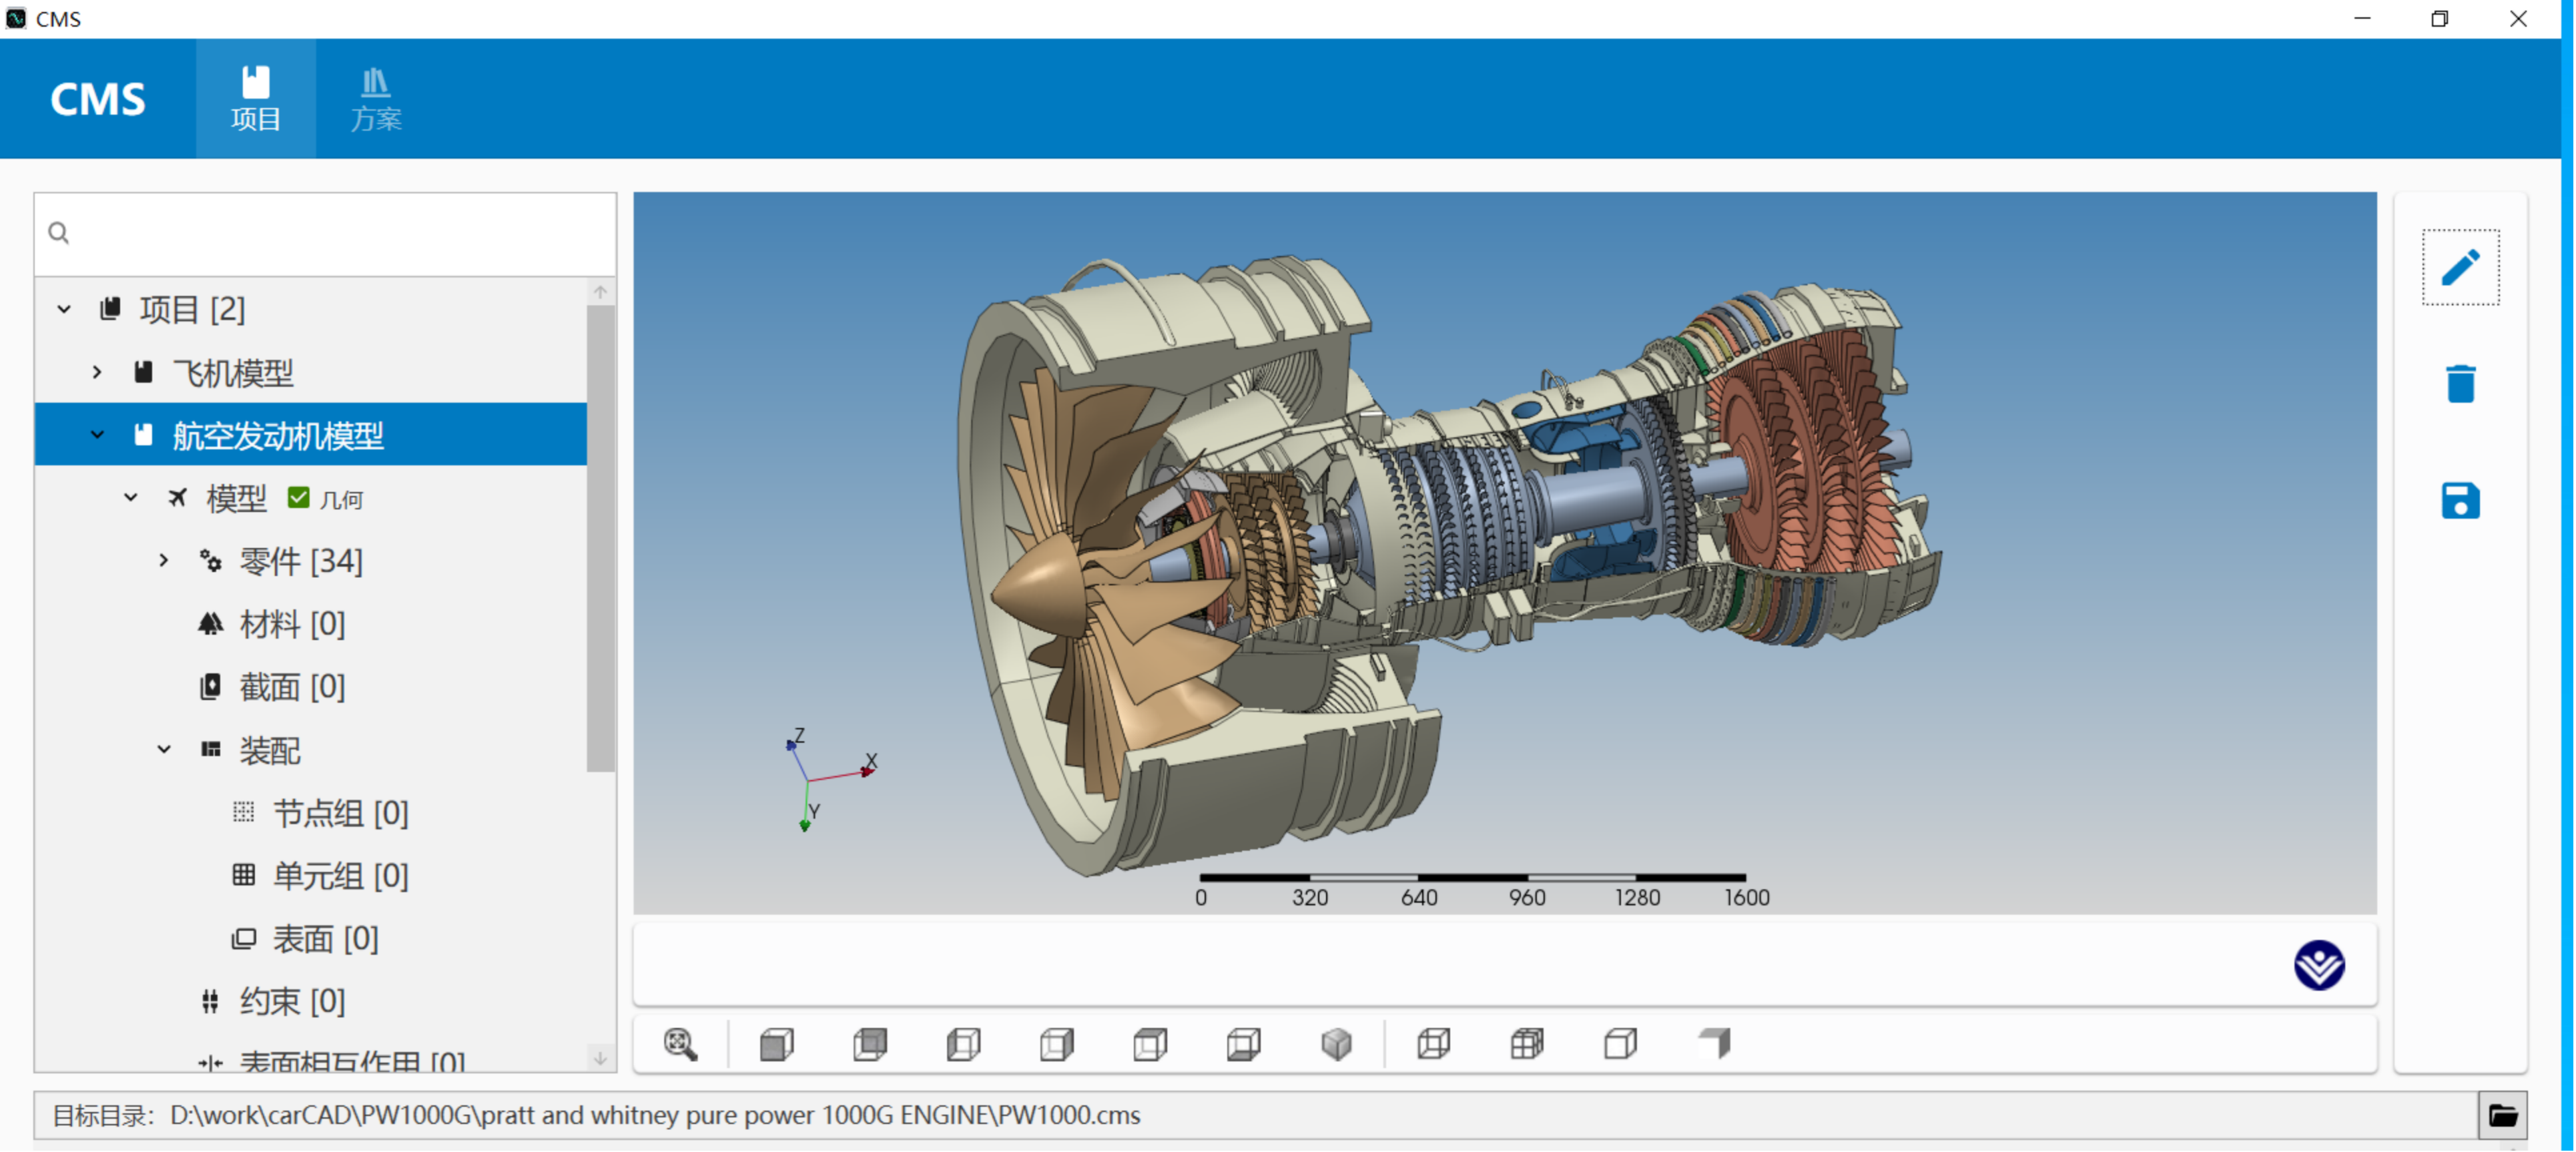2576x1152 pixels.
Task: Enable wireframe display mode icon
Action: coord(1433,1044)
